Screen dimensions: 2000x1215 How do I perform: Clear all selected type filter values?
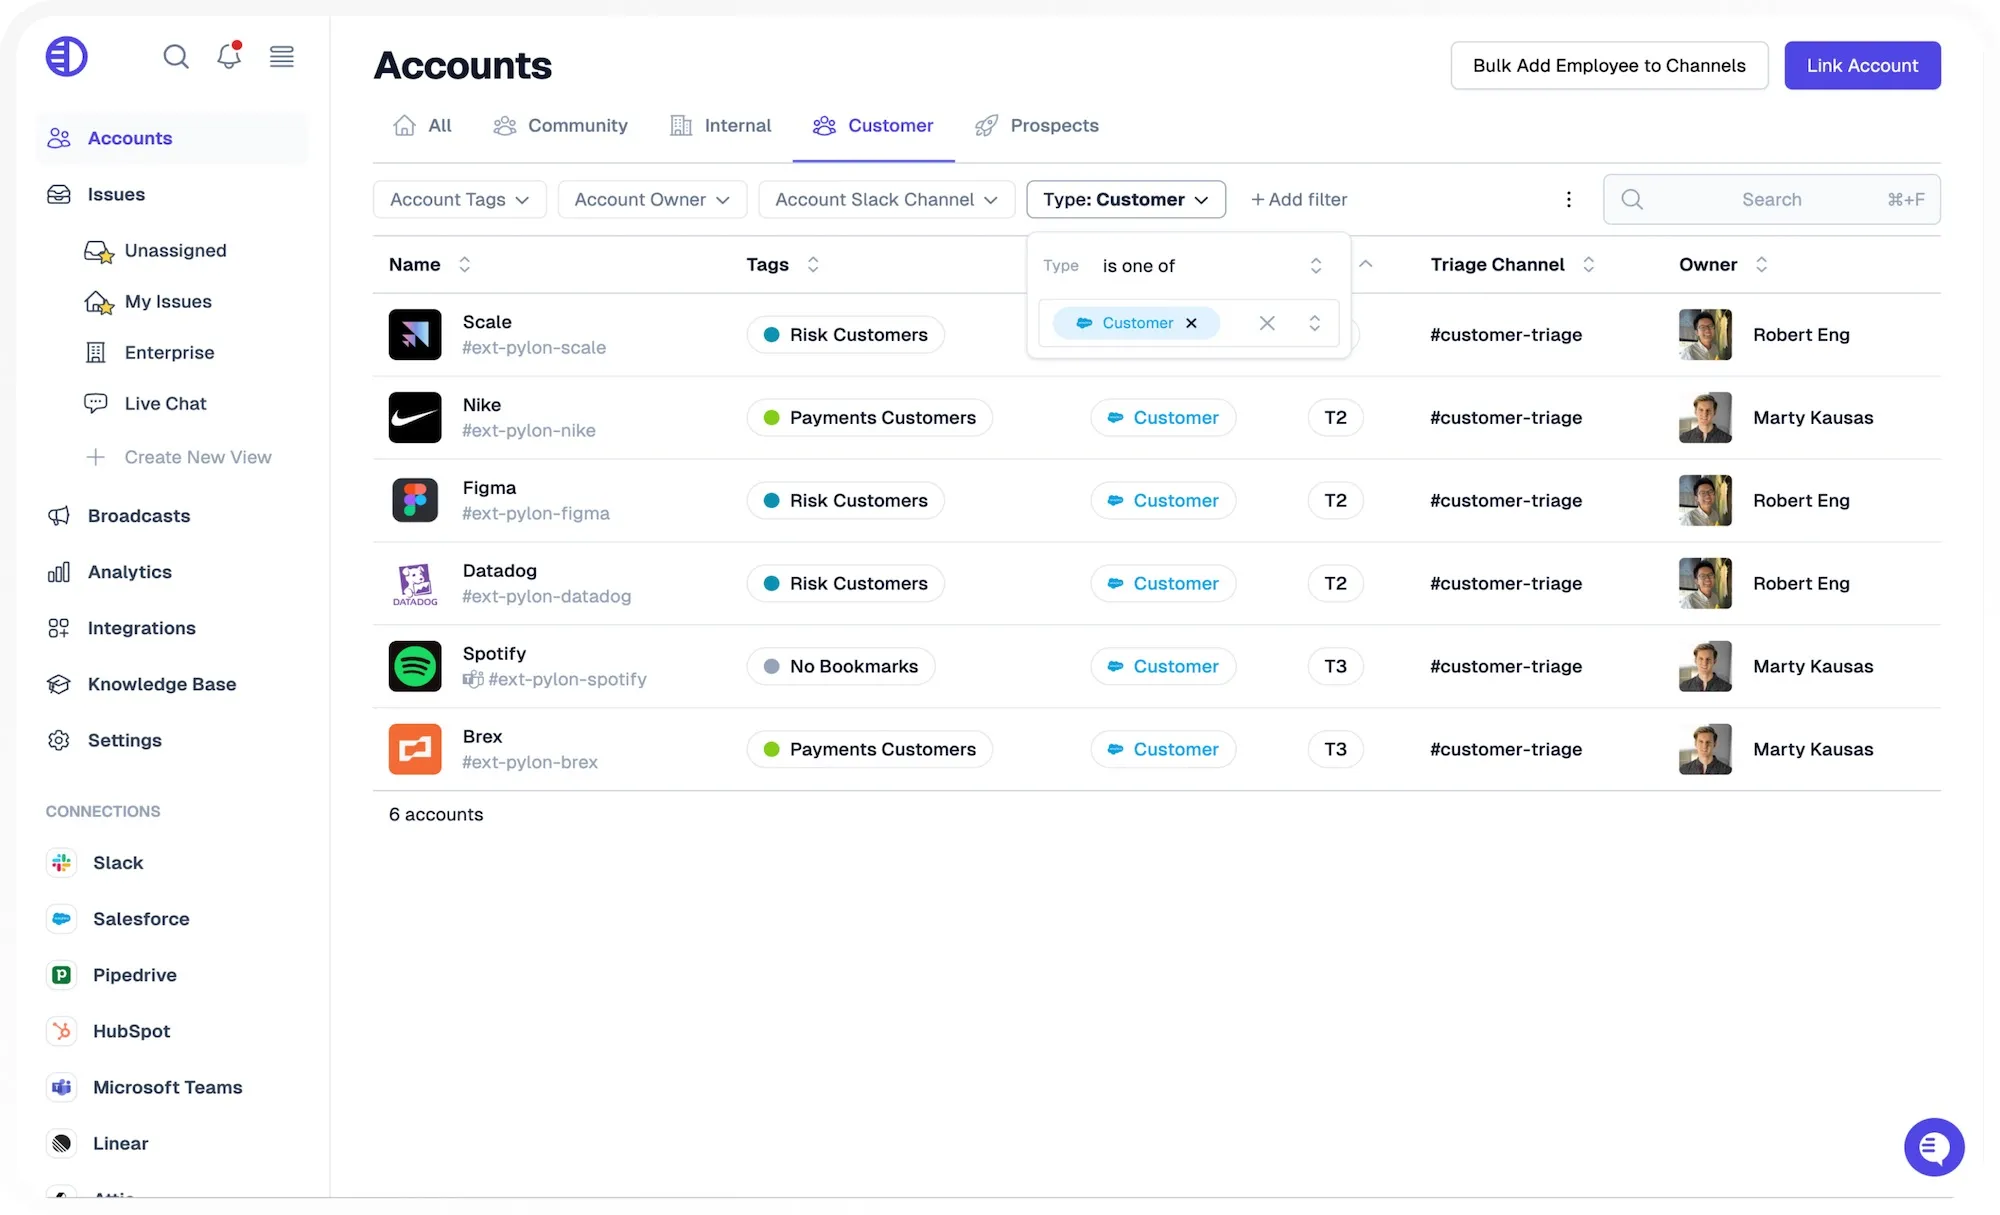point(1267,323)
